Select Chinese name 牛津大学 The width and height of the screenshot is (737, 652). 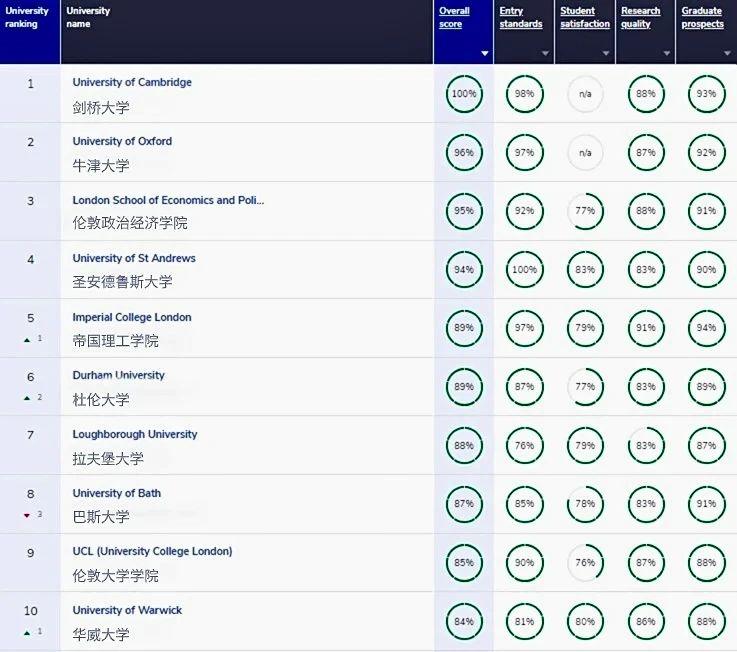tap(101, 165)
